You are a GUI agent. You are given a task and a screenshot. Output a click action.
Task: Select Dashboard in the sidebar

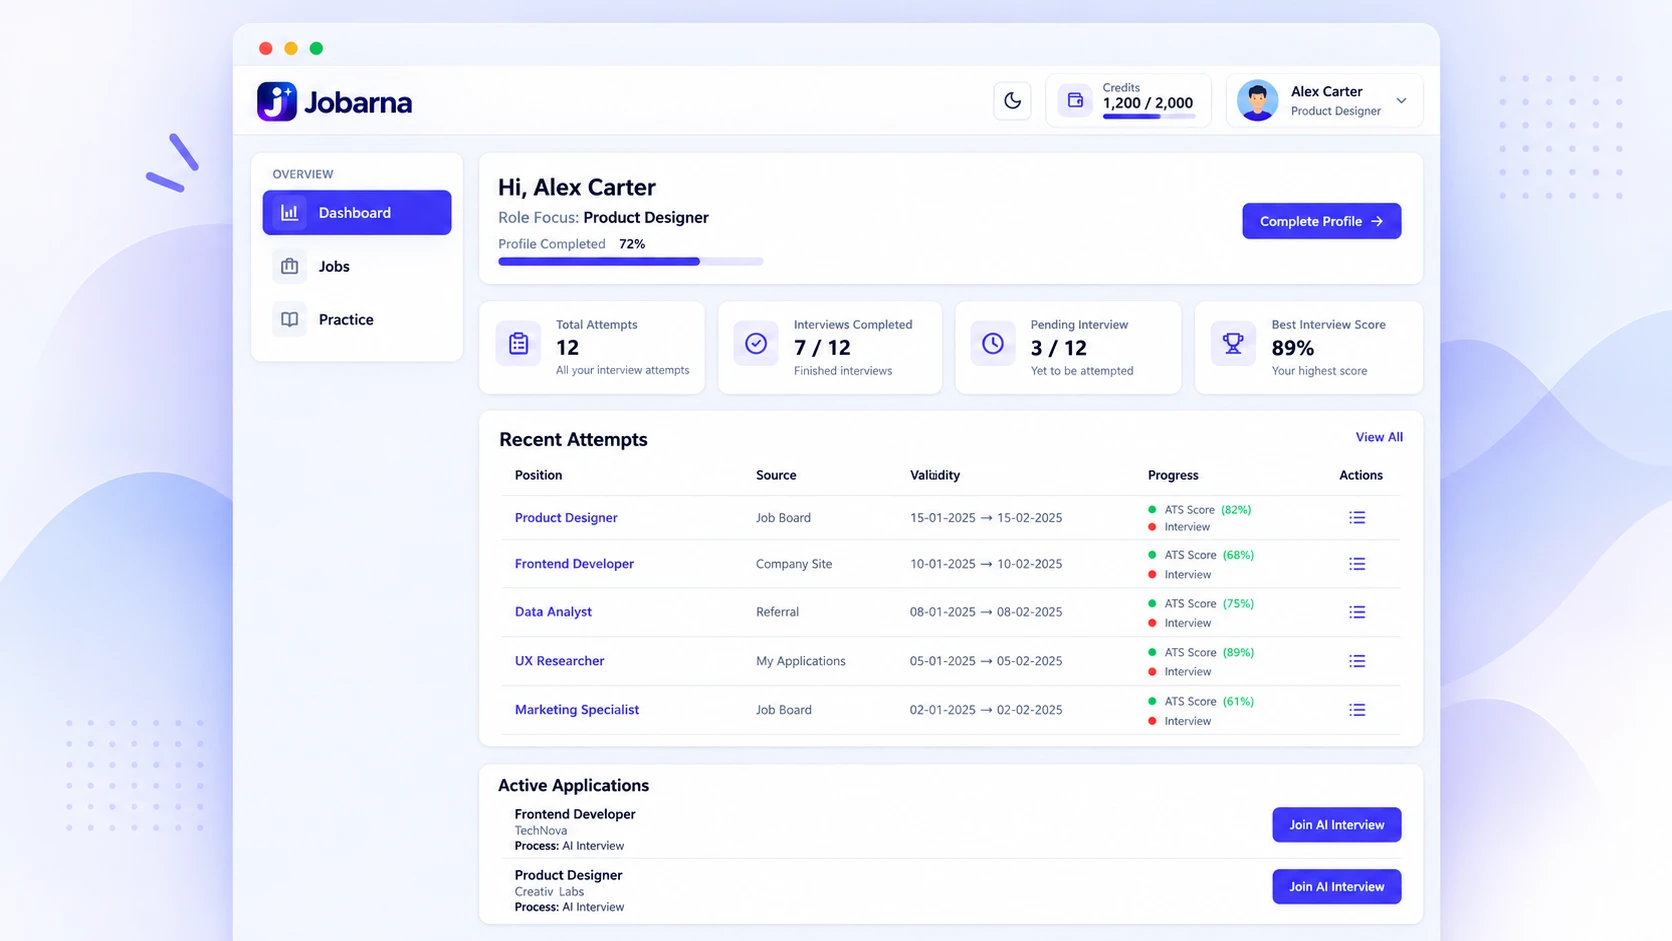[x=357, y=213]
